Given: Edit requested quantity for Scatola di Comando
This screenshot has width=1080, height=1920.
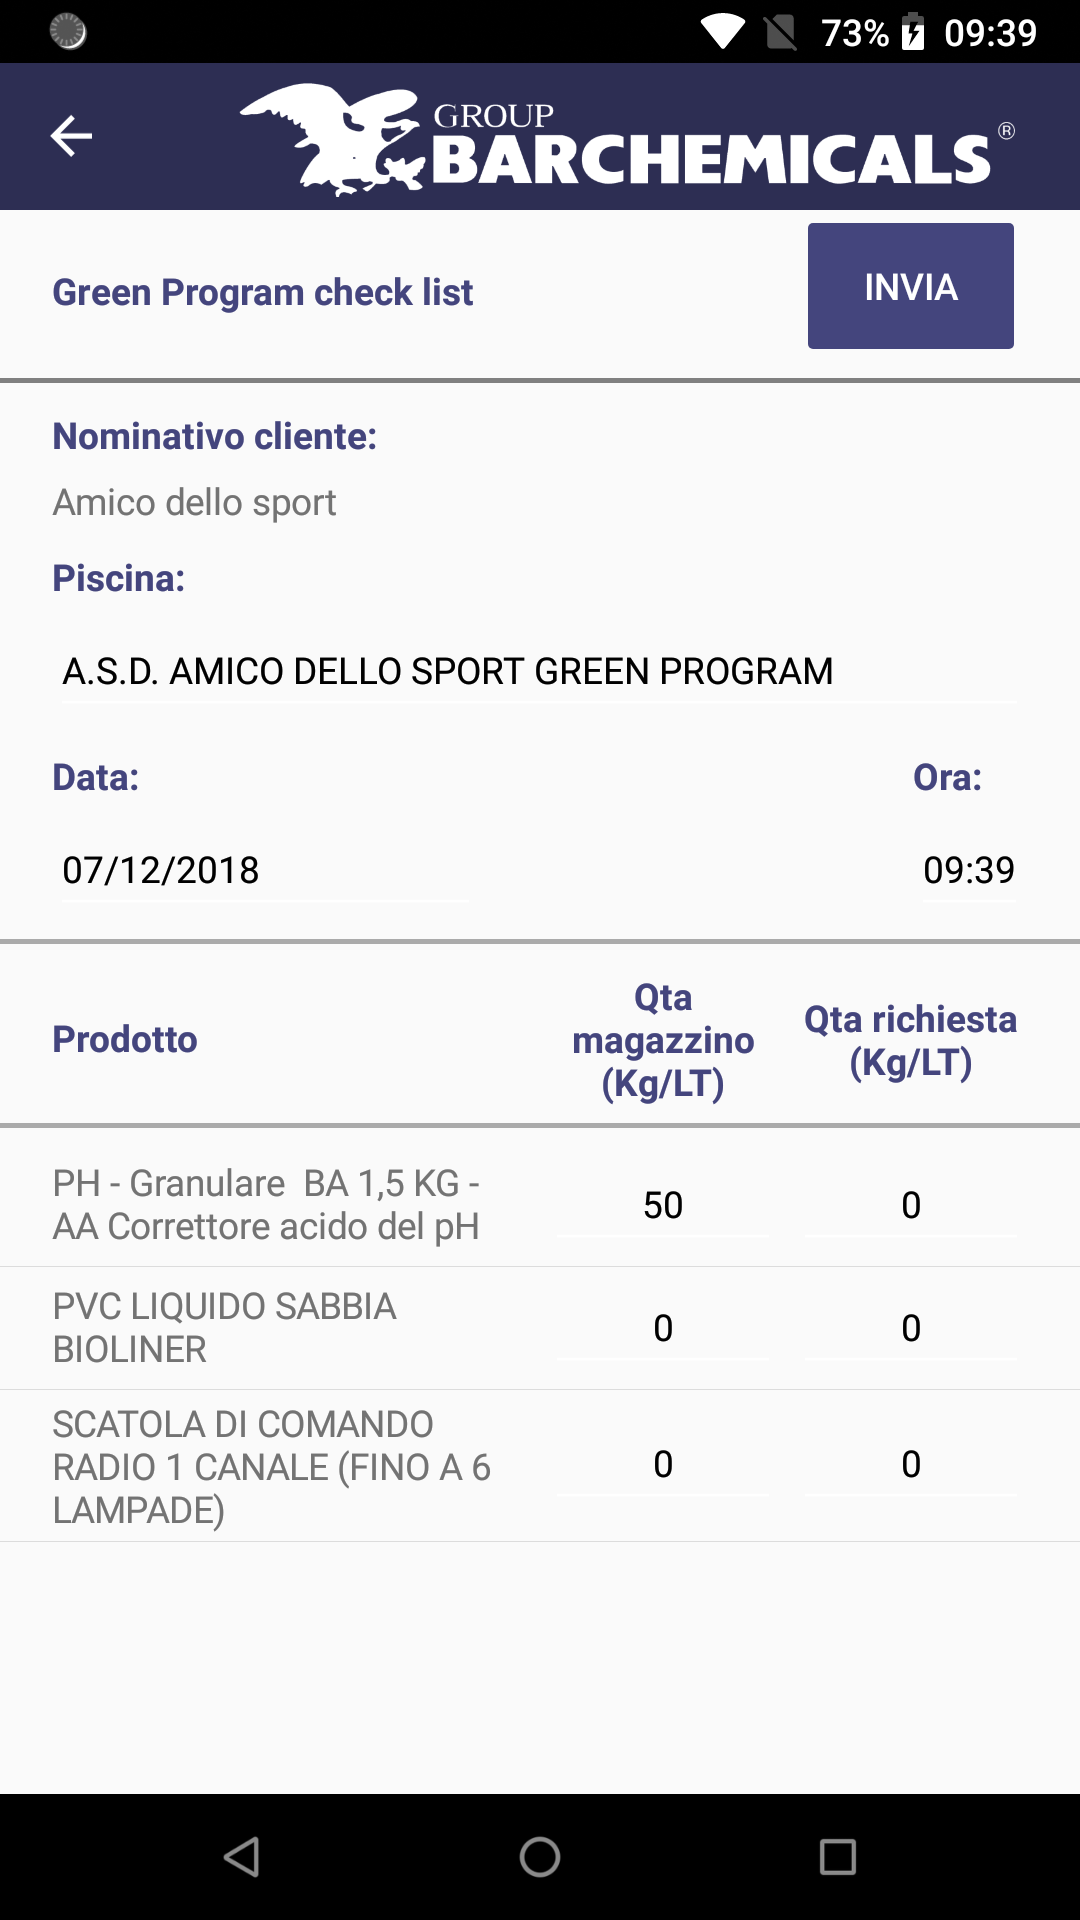Looking at the screenshot, I should click(910, 1464).
